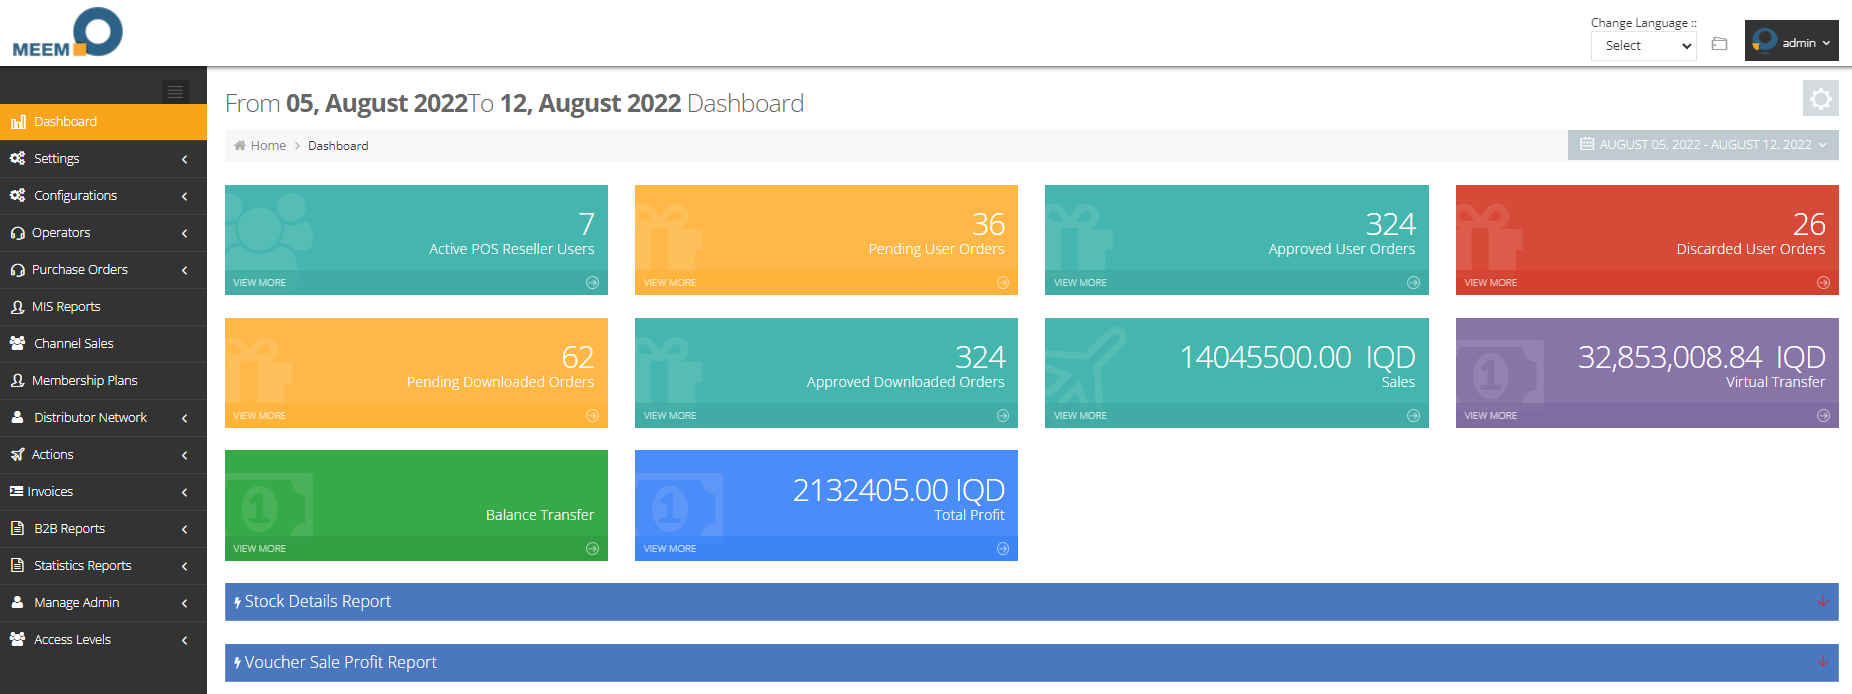Expand Manage Admin submenu chevron

(185, 604)
